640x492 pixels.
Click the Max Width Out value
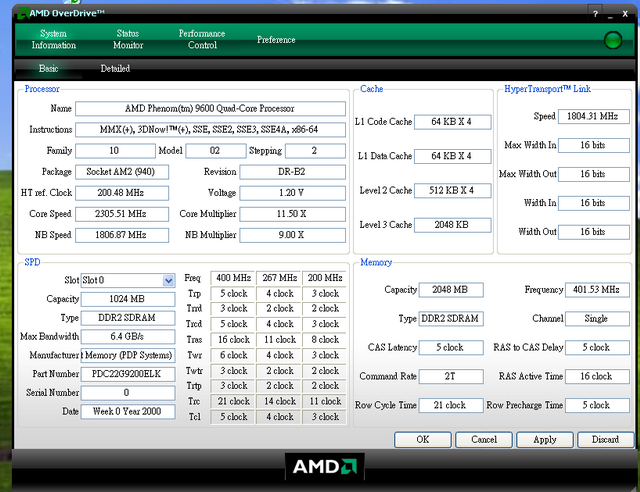coord(593,174)
